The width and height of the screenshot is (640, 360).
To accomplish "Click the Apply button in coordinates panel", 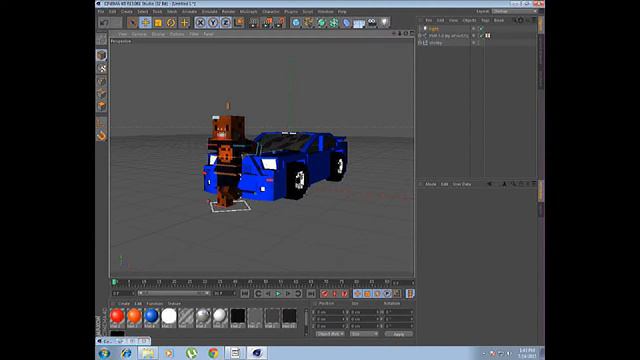I will pyautogui.click(x=398, y=334).
